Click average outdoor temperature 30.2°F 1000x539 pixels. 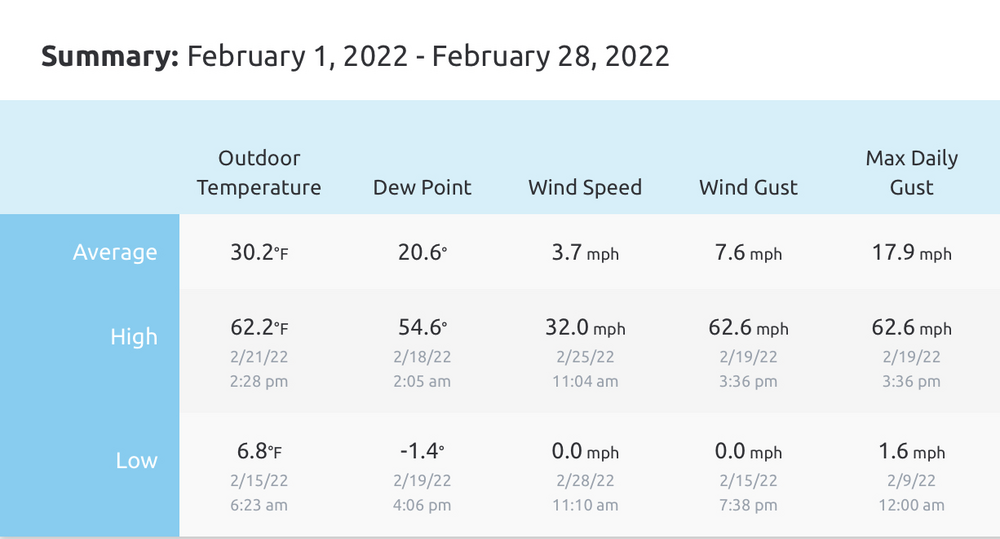click(x=259, y=252)
